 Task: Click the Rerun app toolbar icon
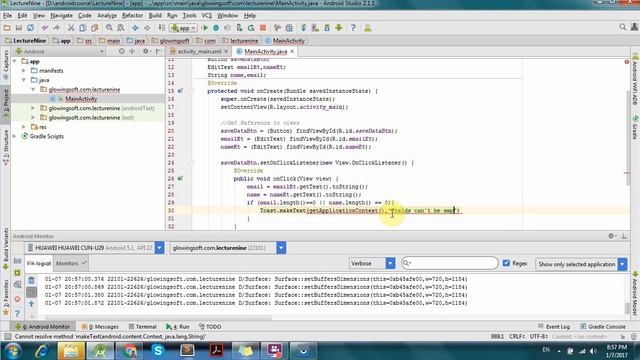click(x=251, y=28)
